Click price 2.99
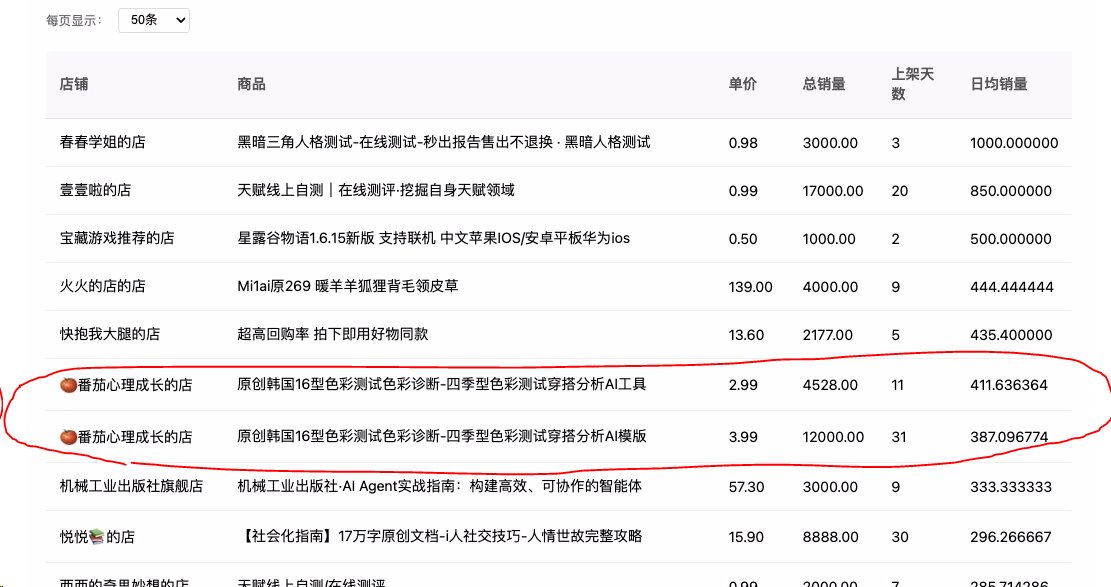Screen dimensions: 1111x587 pyautogui.click(x=743, y=385)
